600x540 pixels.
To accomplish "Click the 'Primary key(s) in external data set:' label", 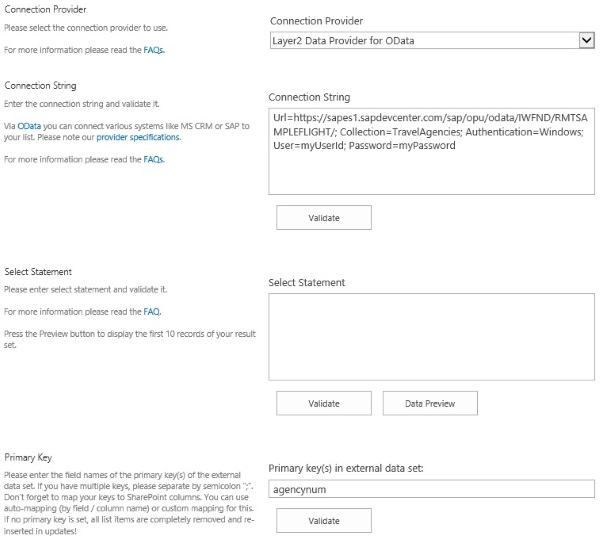I will (x=346, y=468).
